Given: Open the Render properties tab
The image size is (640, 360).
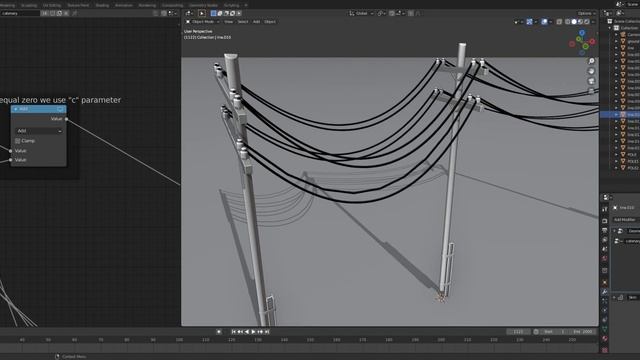Looking at the screenshot, I should (x=605, y=221).
